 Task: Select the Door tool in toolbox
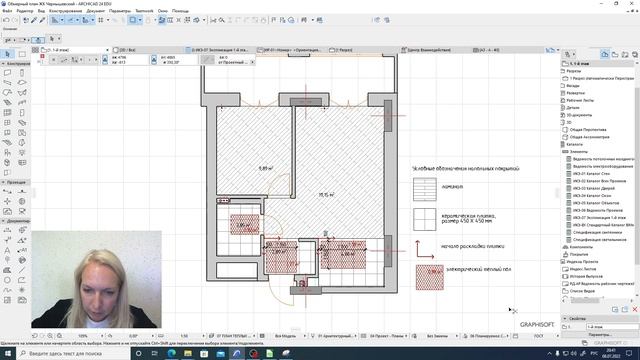(22, 113)
